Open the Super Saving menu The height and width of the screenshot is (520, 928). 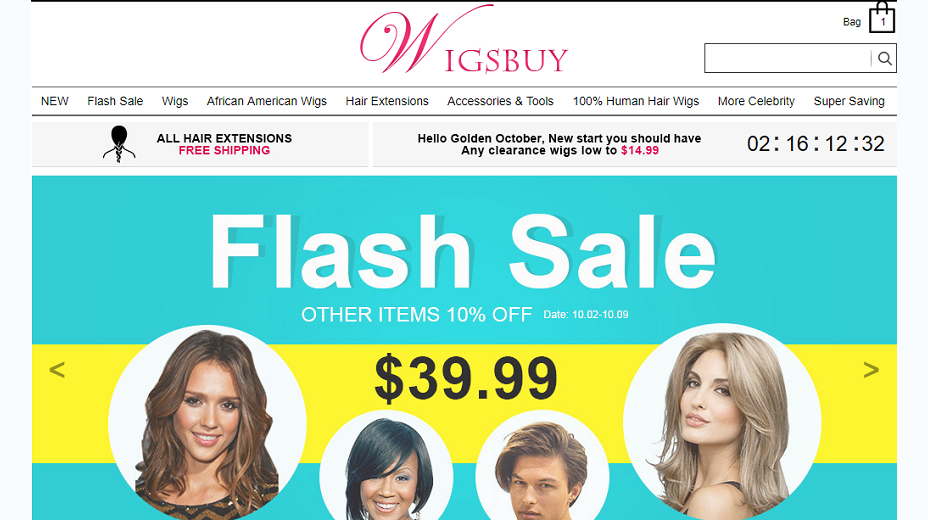pyautogui.click(x=849, y=101)
